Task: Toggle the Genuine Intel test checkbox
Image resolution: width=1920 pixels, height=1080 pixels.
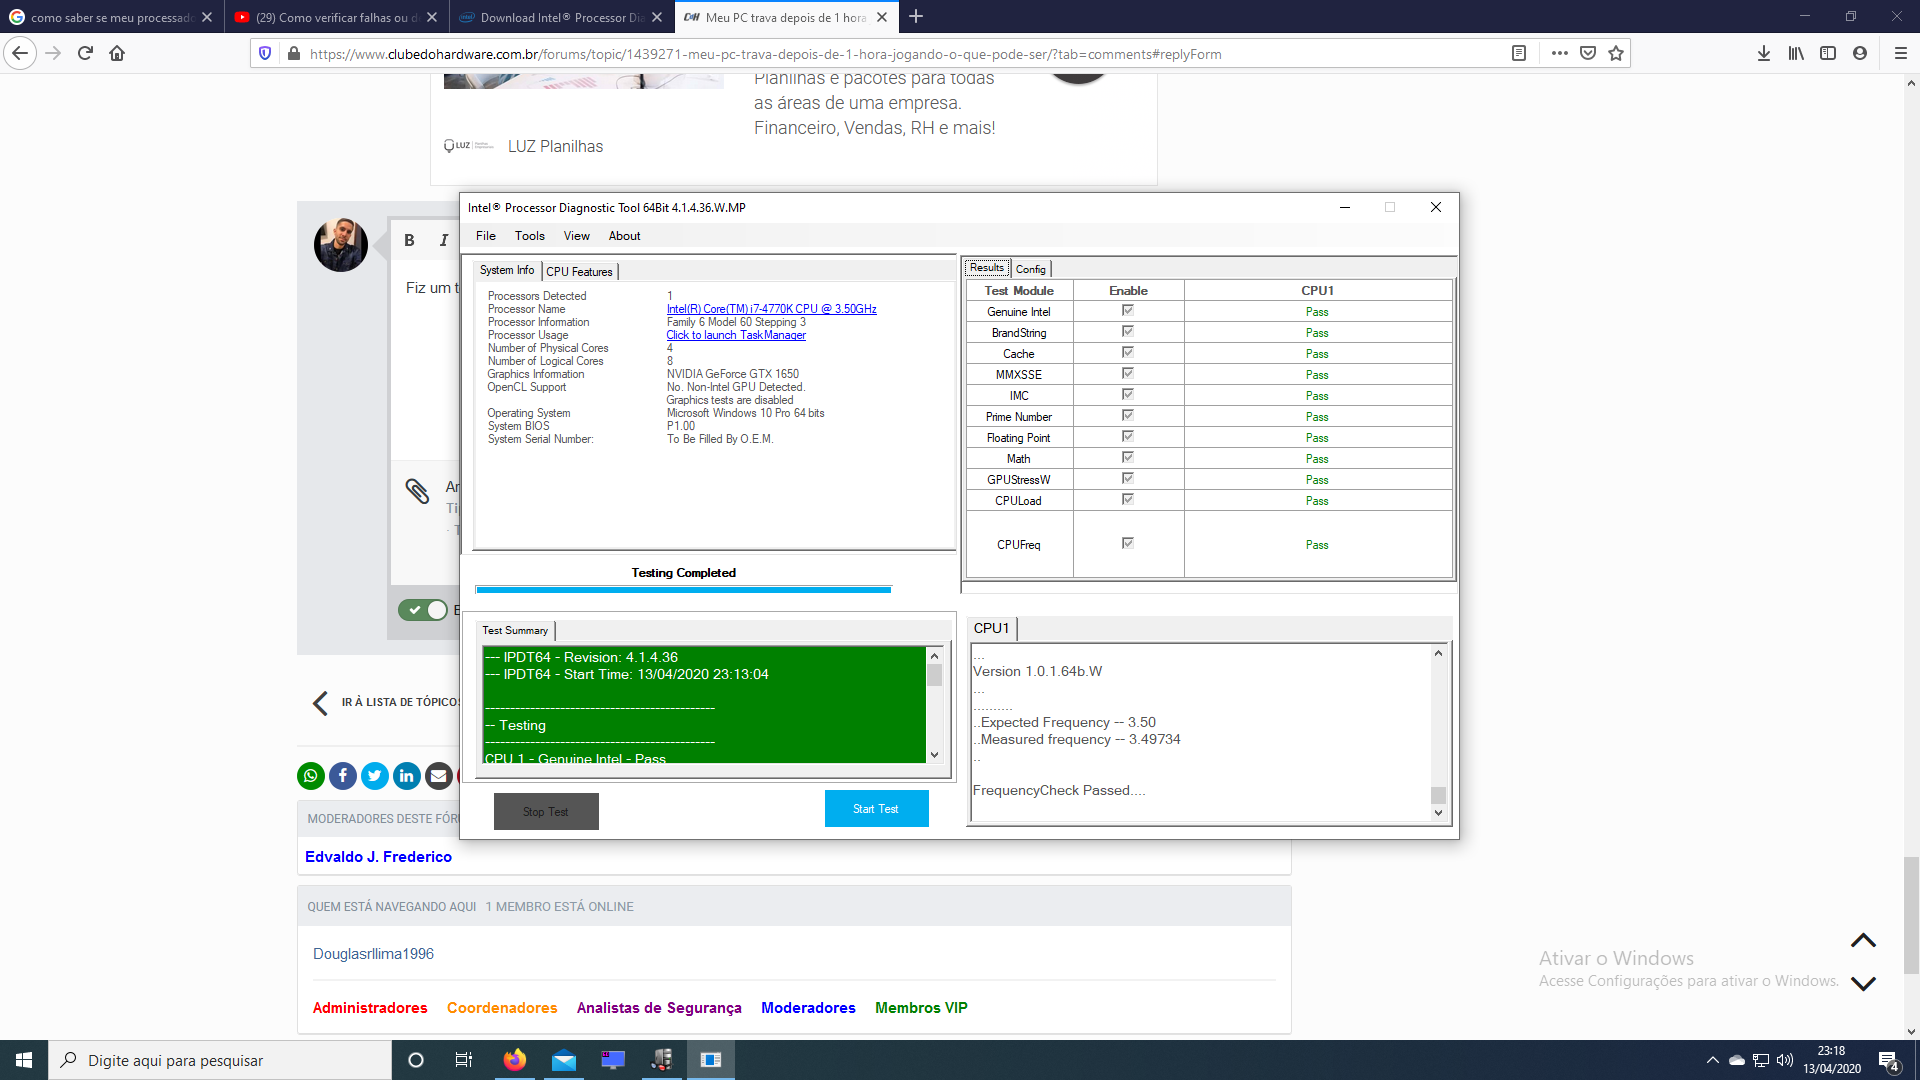Action: coord(1128,311)
